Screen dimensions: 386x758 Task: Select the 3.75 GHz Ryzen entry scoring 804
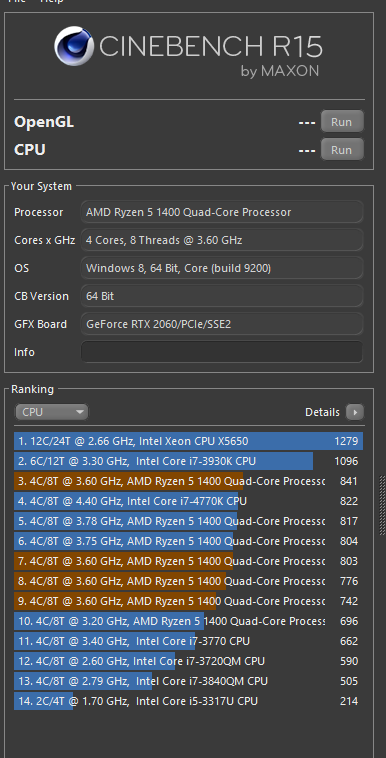pyautogui.click(x=189, y=541)
